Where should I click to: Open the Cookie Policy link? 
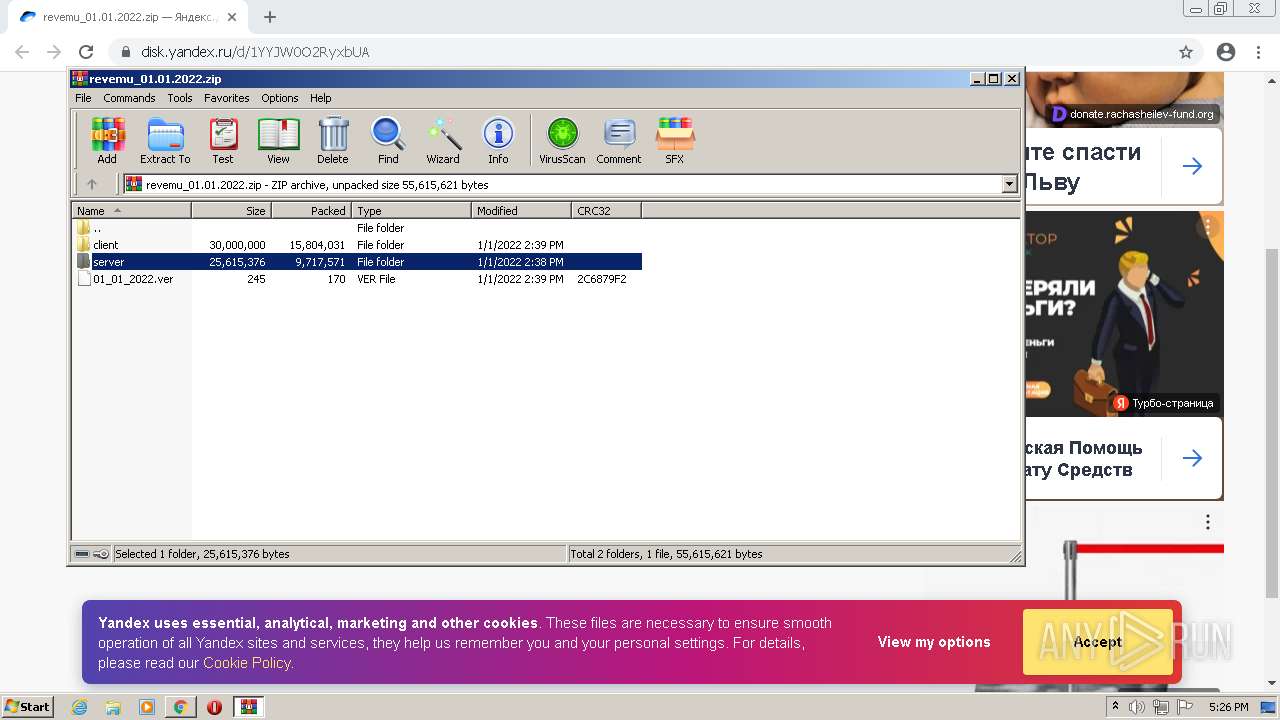point(246,663)
